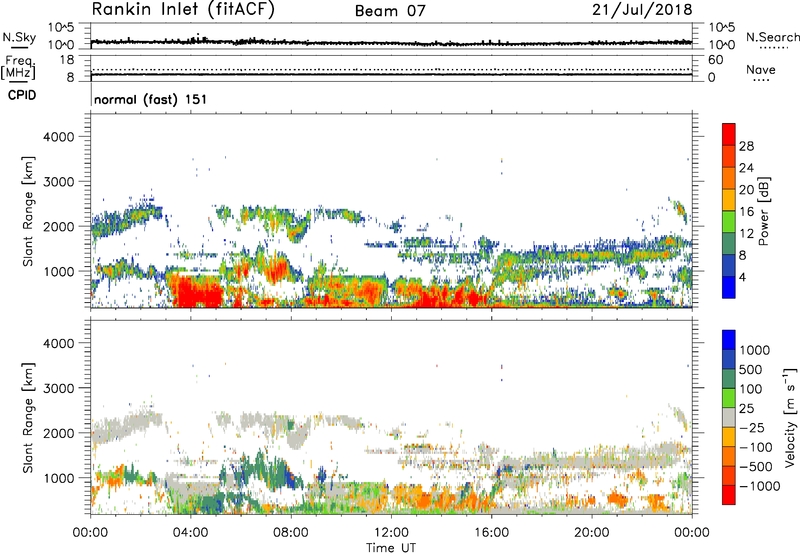Viewport: 800px width, 554px height.
Task: Click the 'Rankin Inlet (fitACF)' title
Action: coord(183,10)
